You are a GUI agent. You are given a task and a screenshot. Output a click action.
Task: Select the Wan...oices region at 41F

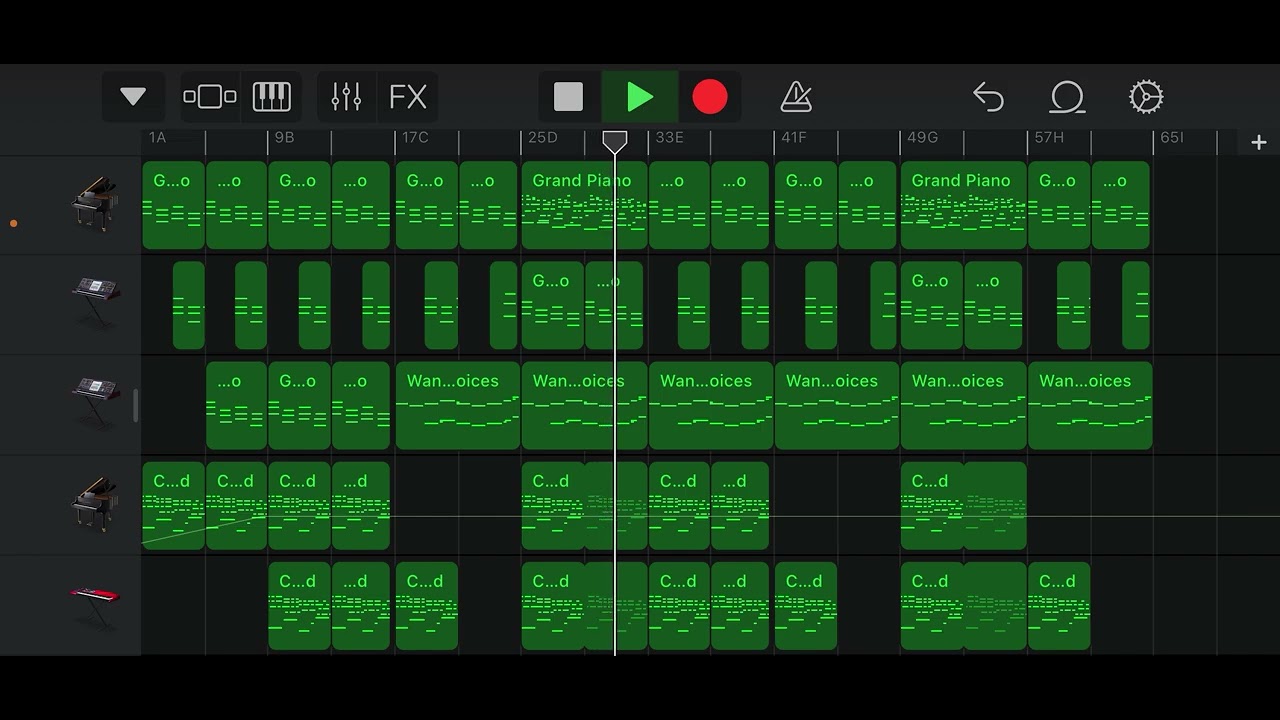[837, 405]
